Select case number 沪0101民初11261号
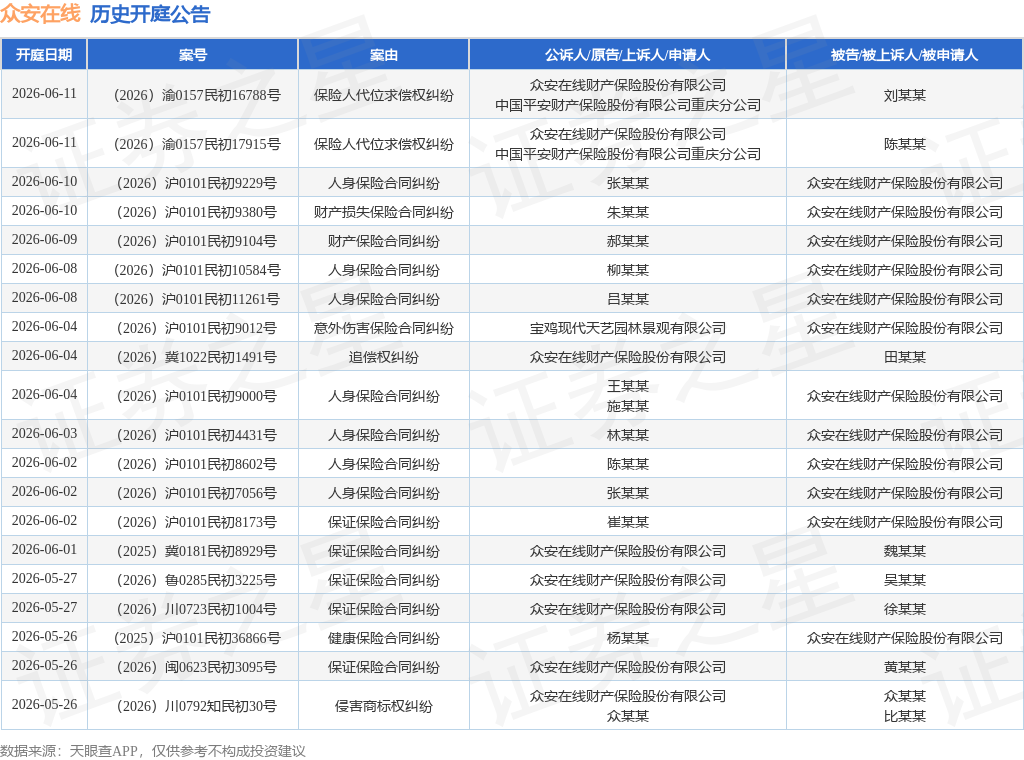This screenshot has width=1024, height=760. [197, 299]
